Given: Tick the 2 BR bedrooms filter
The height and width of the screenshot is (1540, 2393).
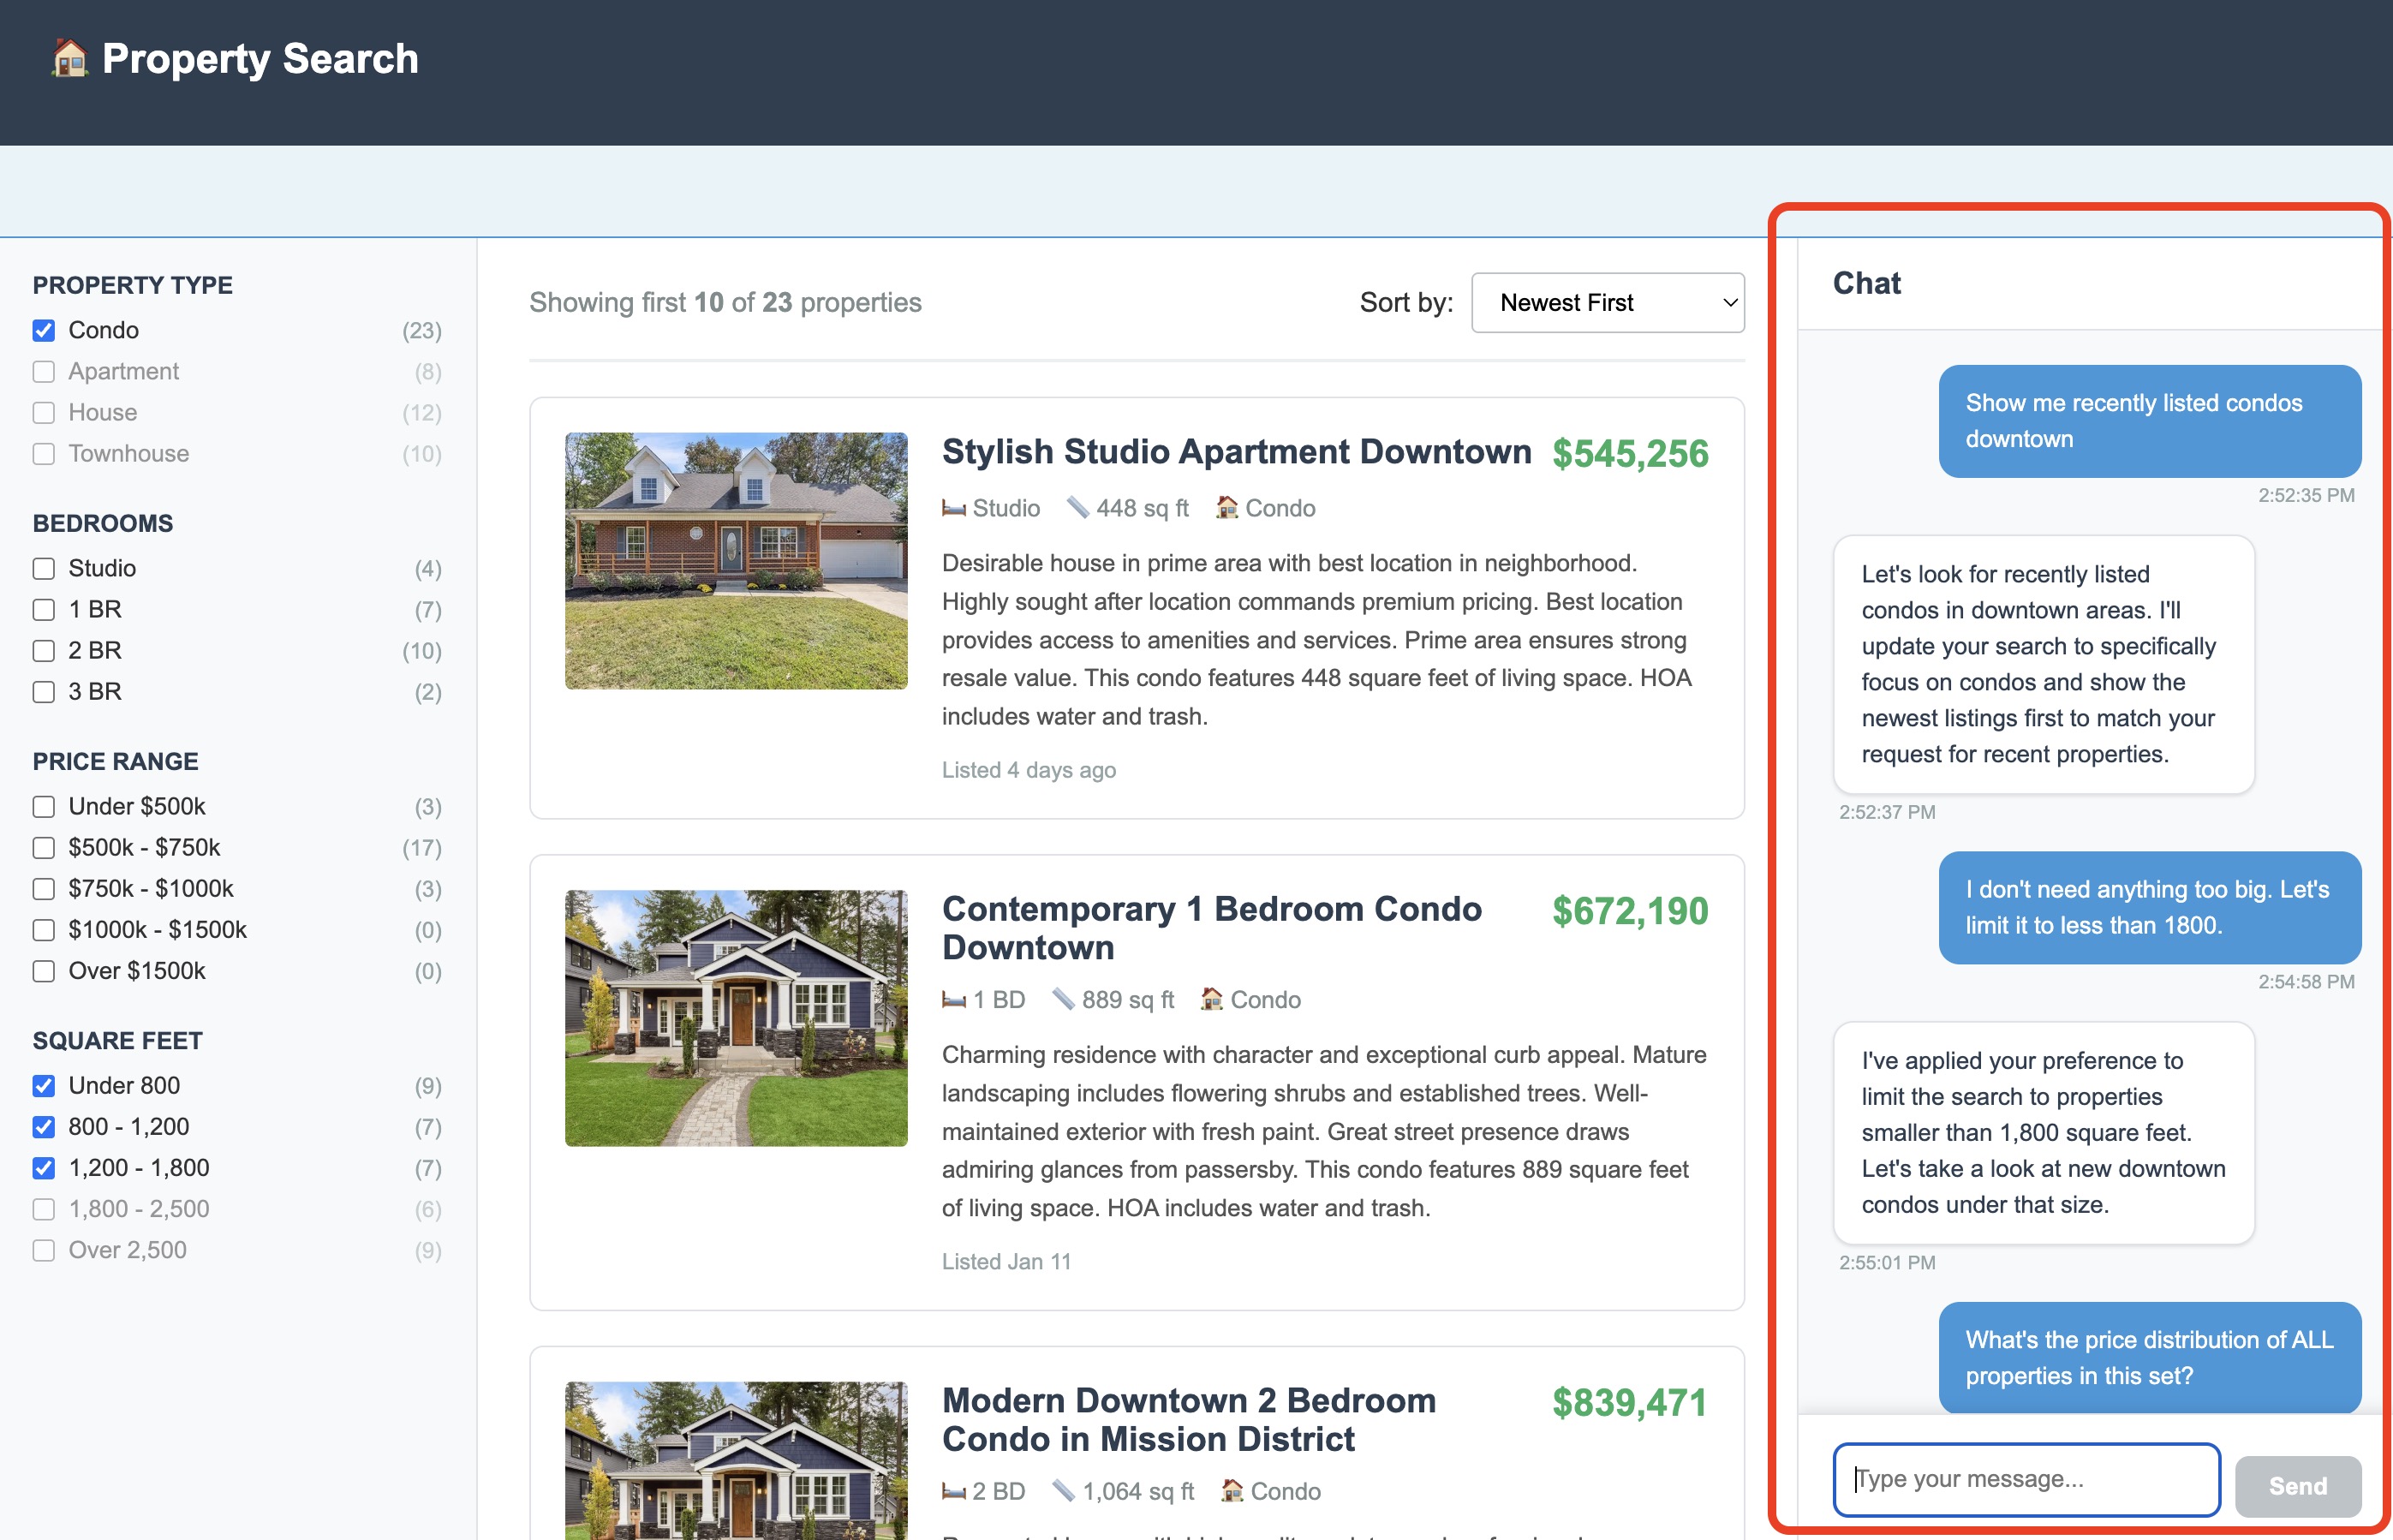Looking at the screenshot, I should tap(44, 650).
